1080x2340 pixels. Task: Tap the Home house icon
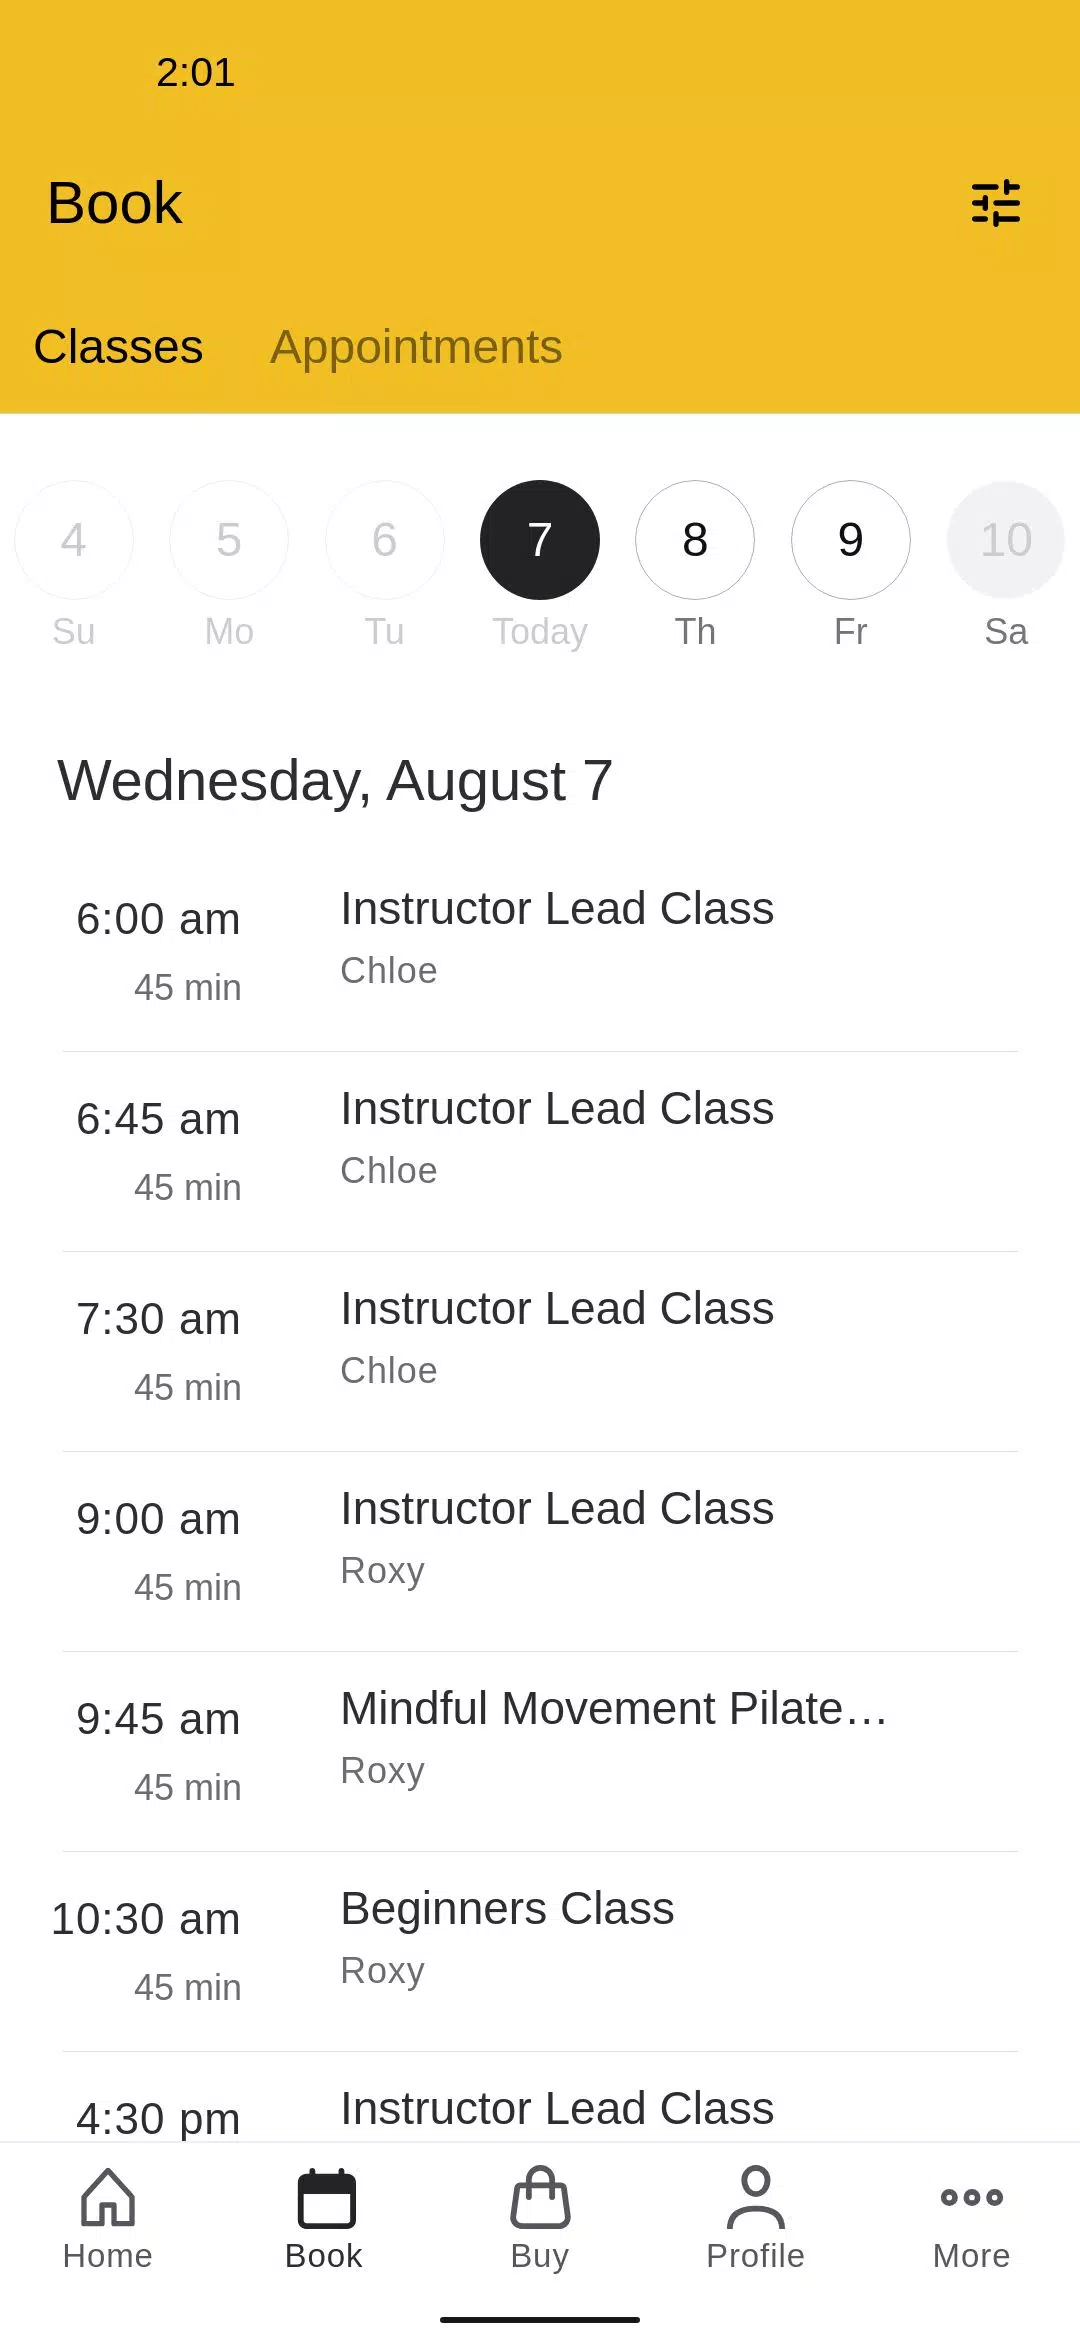tap(108, 2197)
